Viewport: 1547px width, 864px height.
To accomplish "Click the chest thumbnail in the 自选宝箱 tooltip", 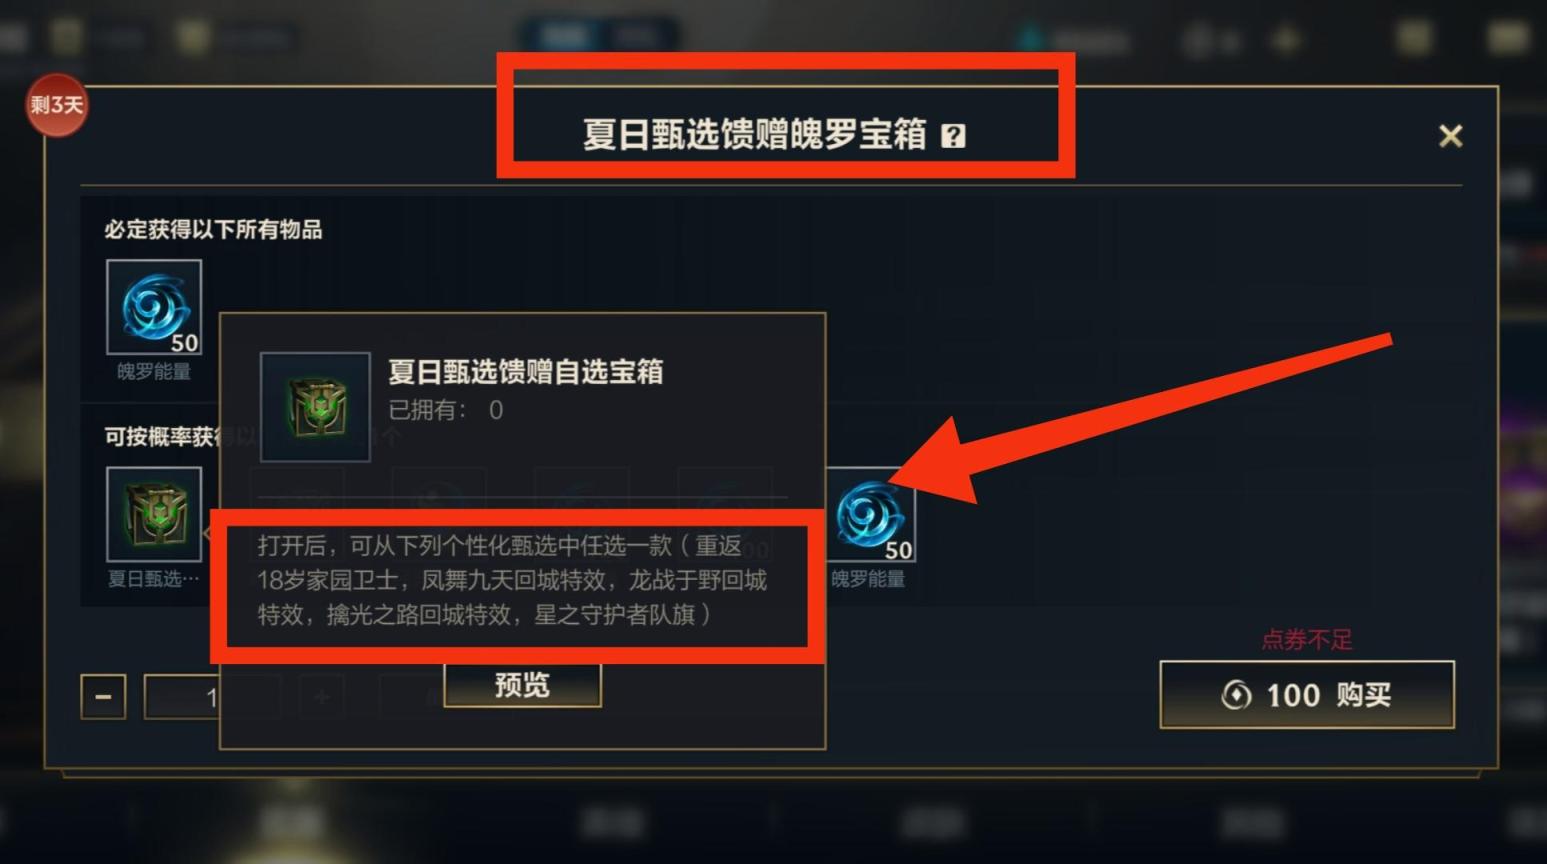I will pyautogui.click(x=315, y=407).
